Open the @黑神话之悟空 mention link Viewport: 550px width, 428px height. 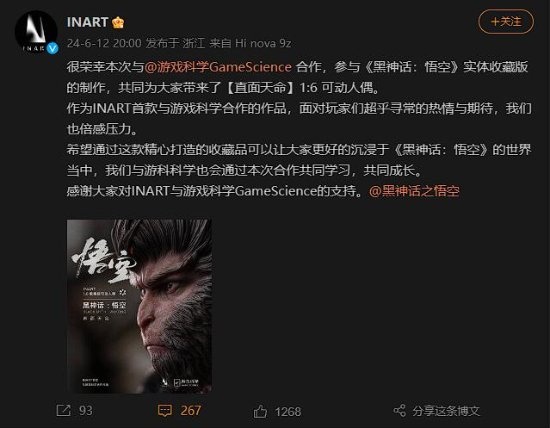click(414, 191)
